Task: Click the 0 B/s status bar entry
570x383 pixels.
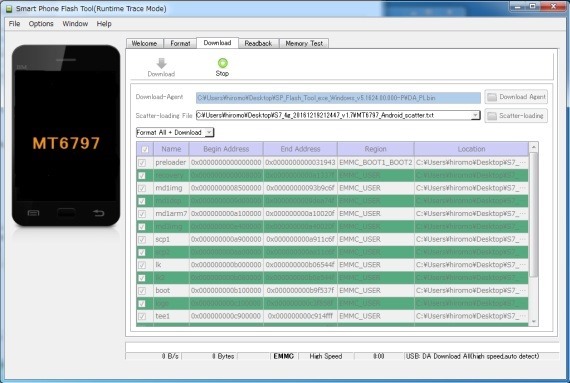Action: click(x=170, y=356)
